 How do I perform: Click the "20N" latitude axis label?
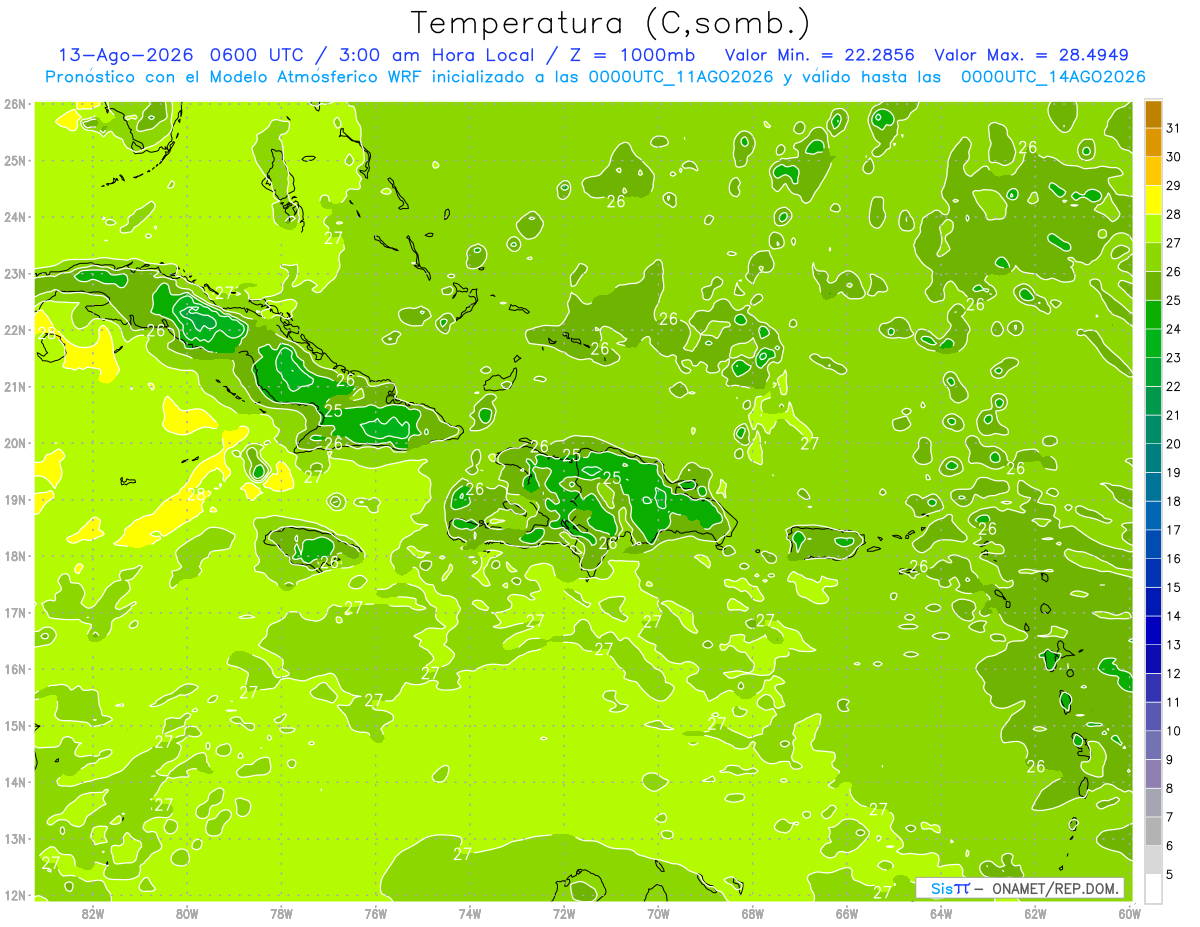(15, 443)
